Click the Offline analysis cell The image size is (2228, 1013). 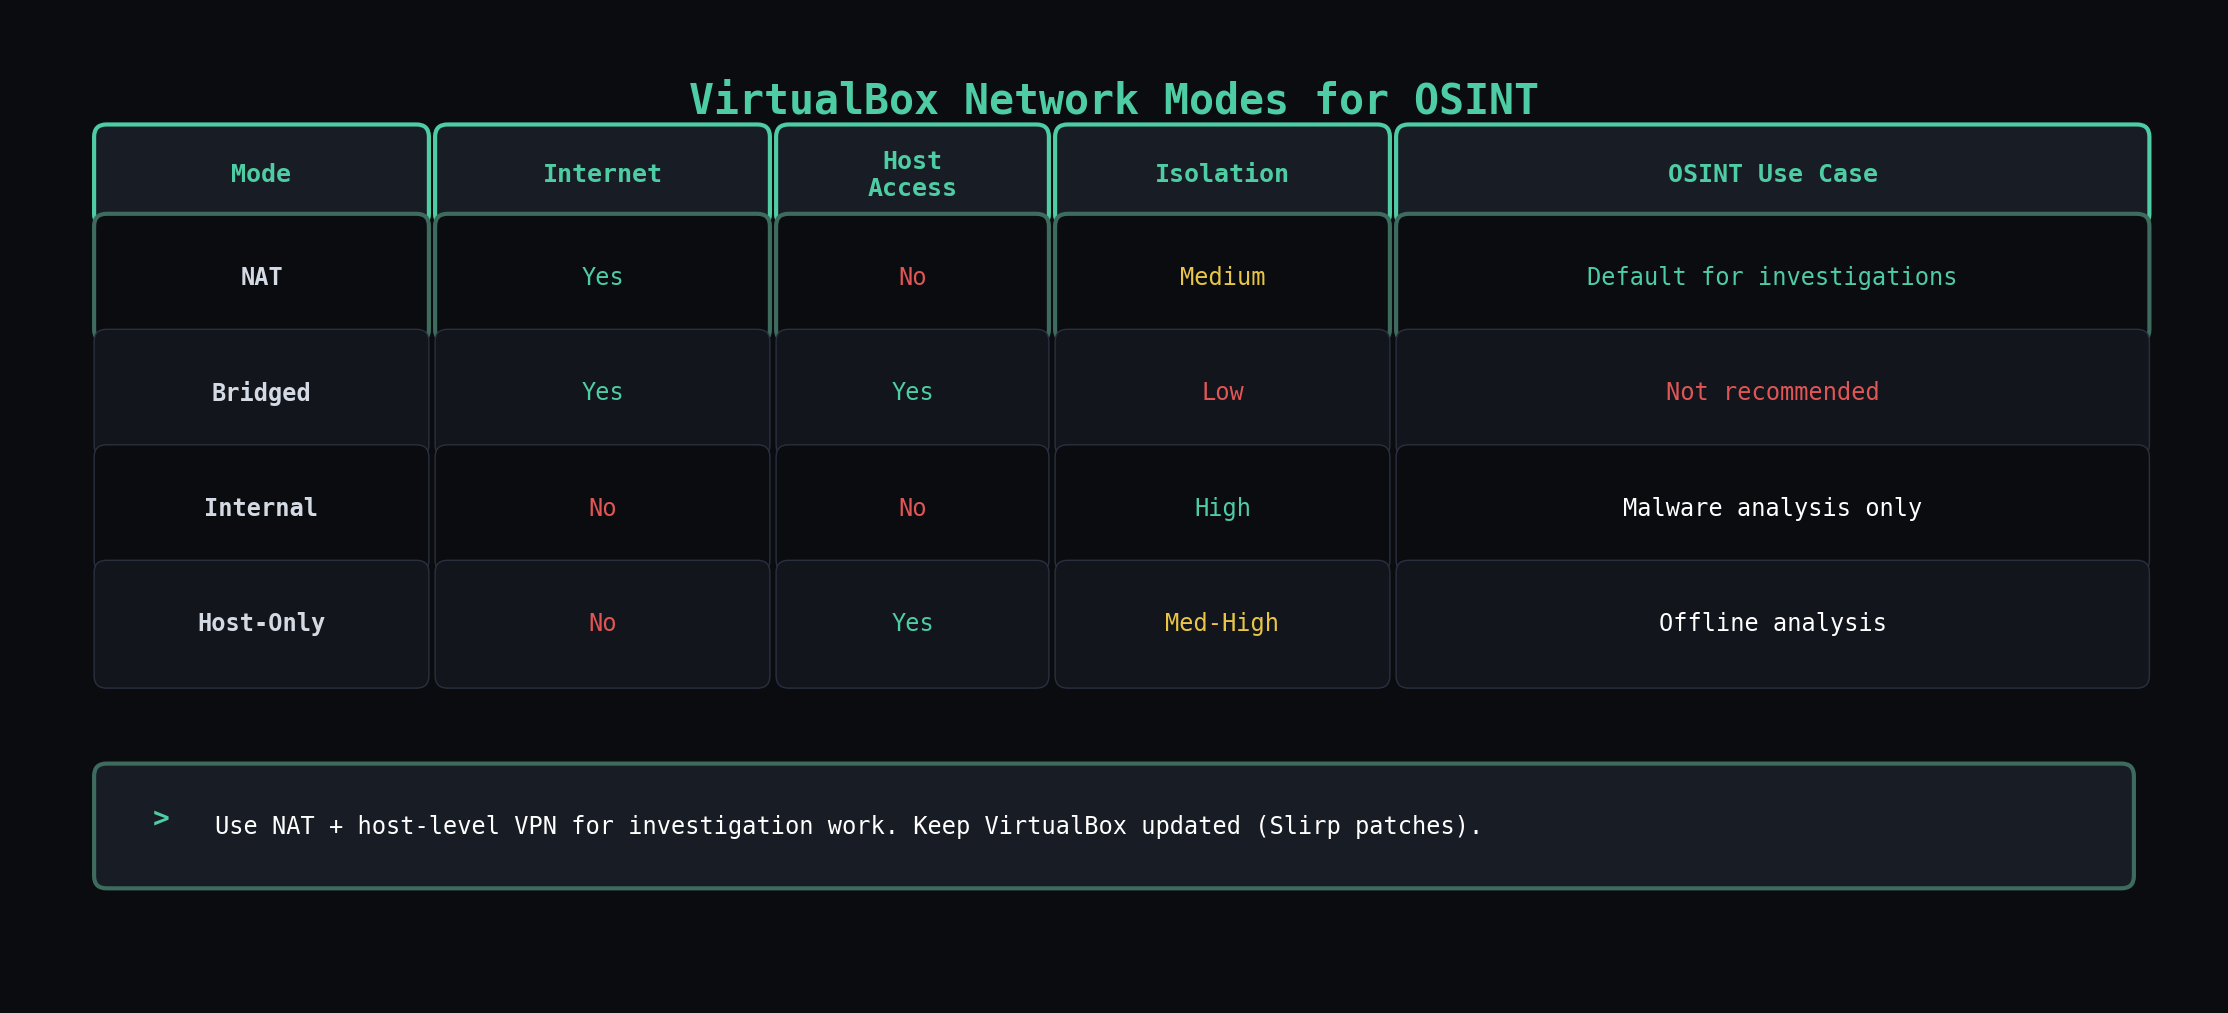[1771, 622]
